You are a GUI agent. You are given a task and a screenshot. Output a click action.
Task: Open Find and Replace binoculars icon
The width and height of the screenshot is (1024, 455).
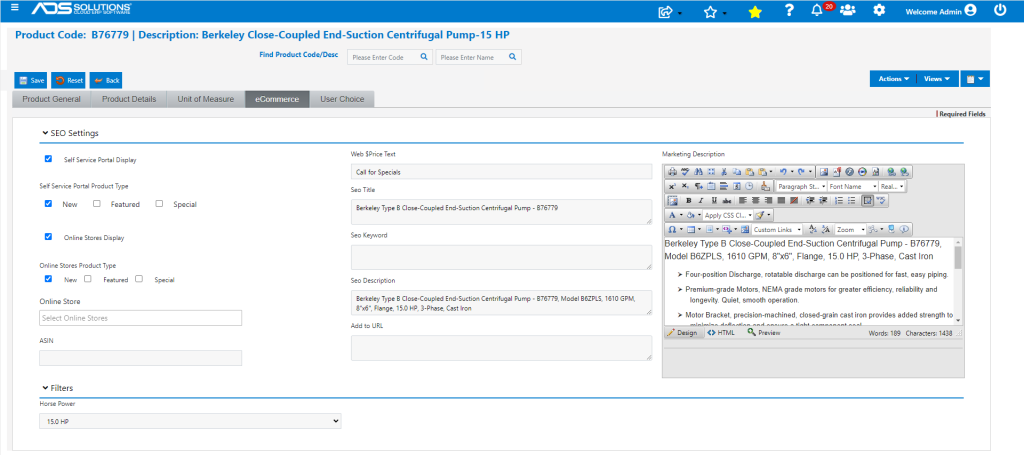[x=698, y=172]
